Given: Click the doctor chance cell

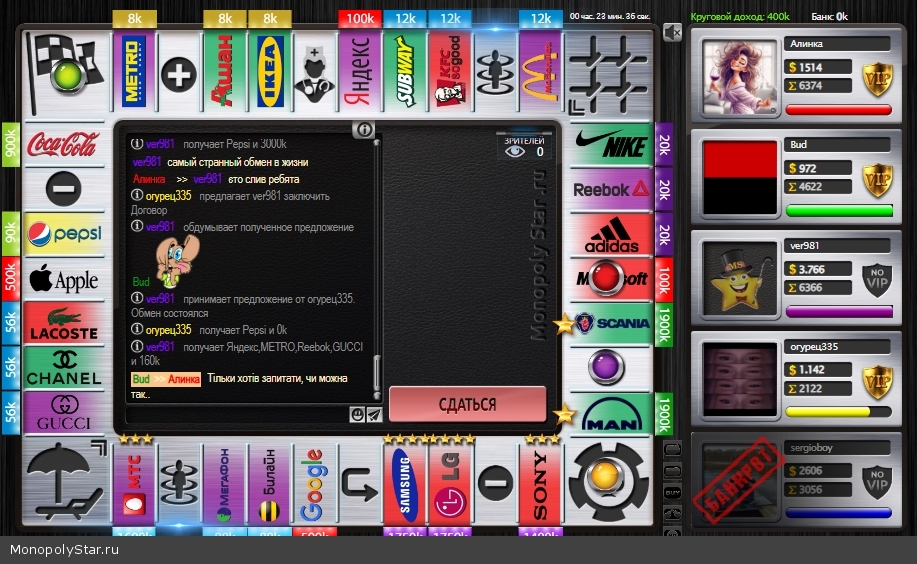Looking at the screenshot, I should [x=315, y=74].
